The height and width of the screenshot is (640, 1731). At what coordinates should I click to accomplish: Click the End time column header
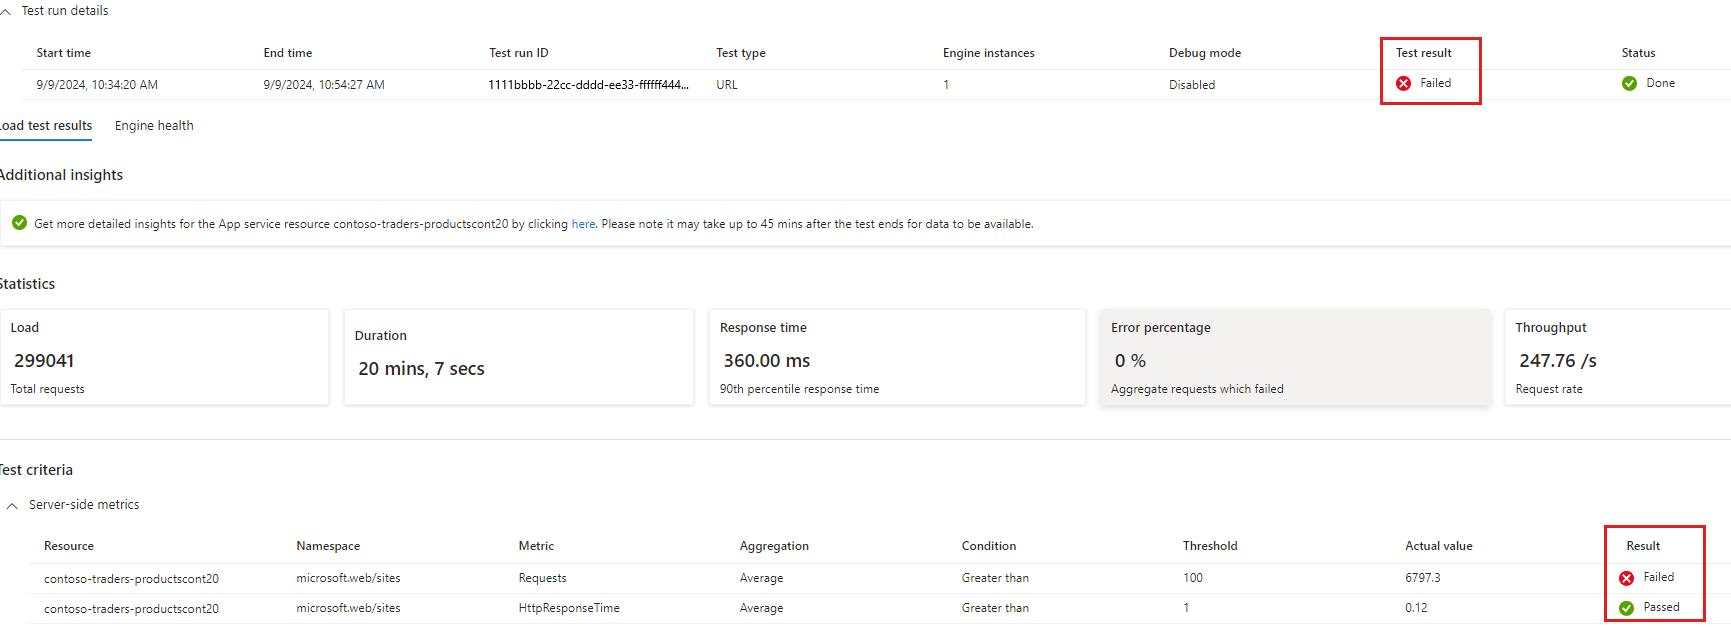pyautogui.click(x=288, y=53)
